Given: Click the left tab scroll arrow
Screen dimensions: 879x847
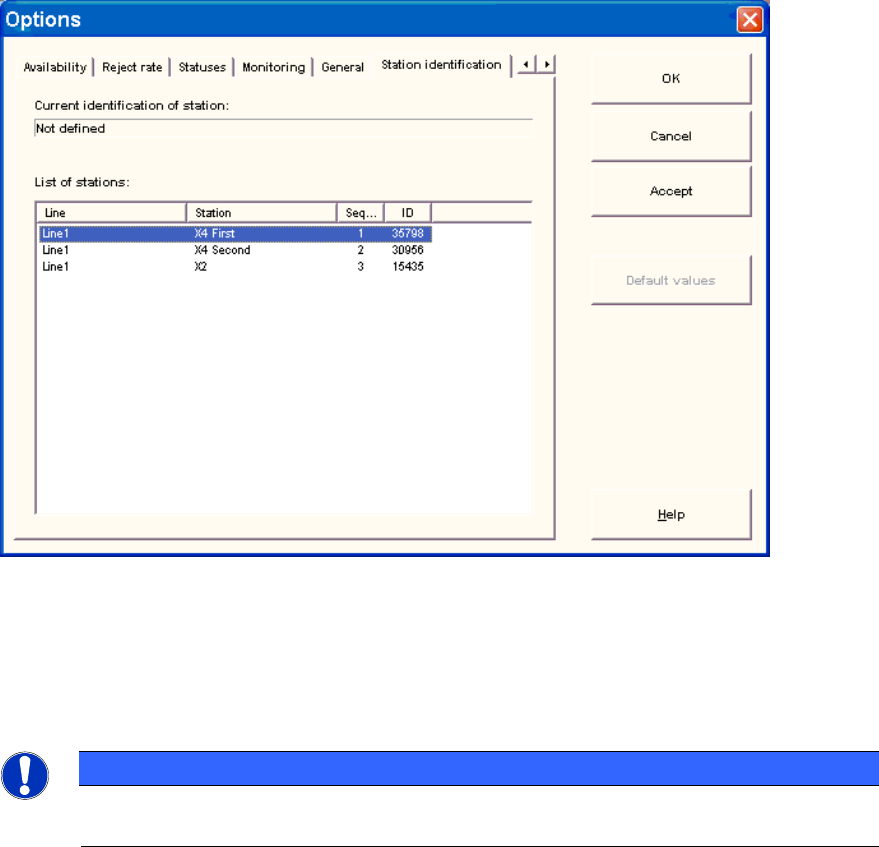Looking at the screenshot, I should (526, 64).
